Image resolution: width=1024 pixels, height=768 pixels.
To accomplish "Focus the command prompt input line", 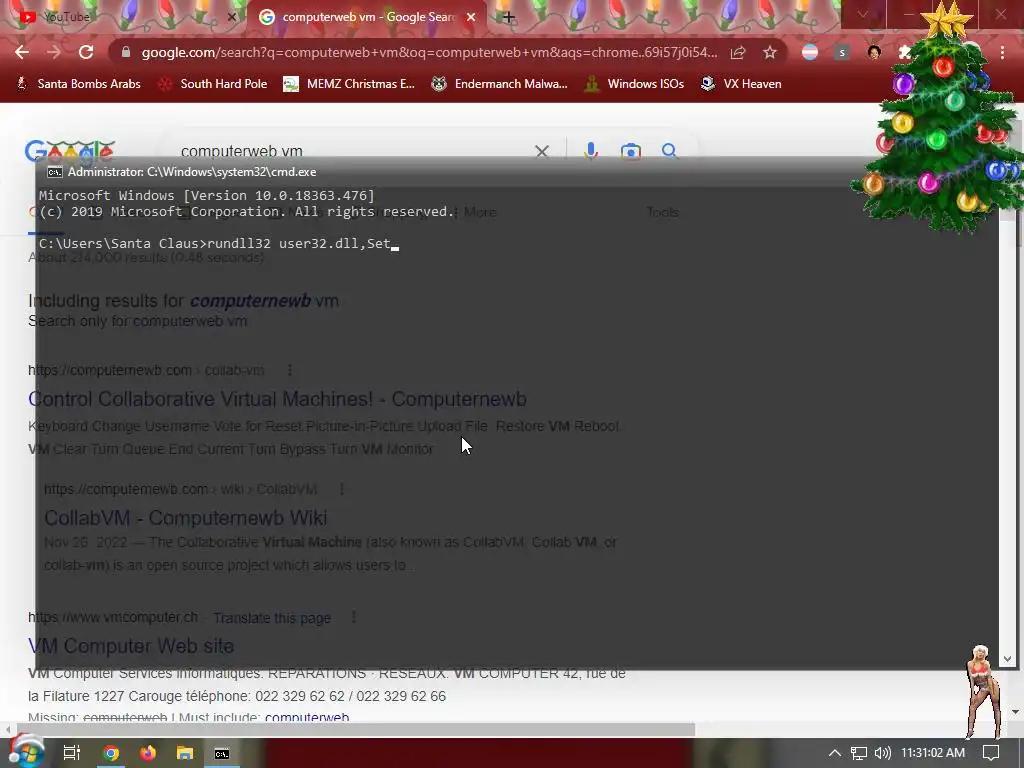I will coord(218,244).
